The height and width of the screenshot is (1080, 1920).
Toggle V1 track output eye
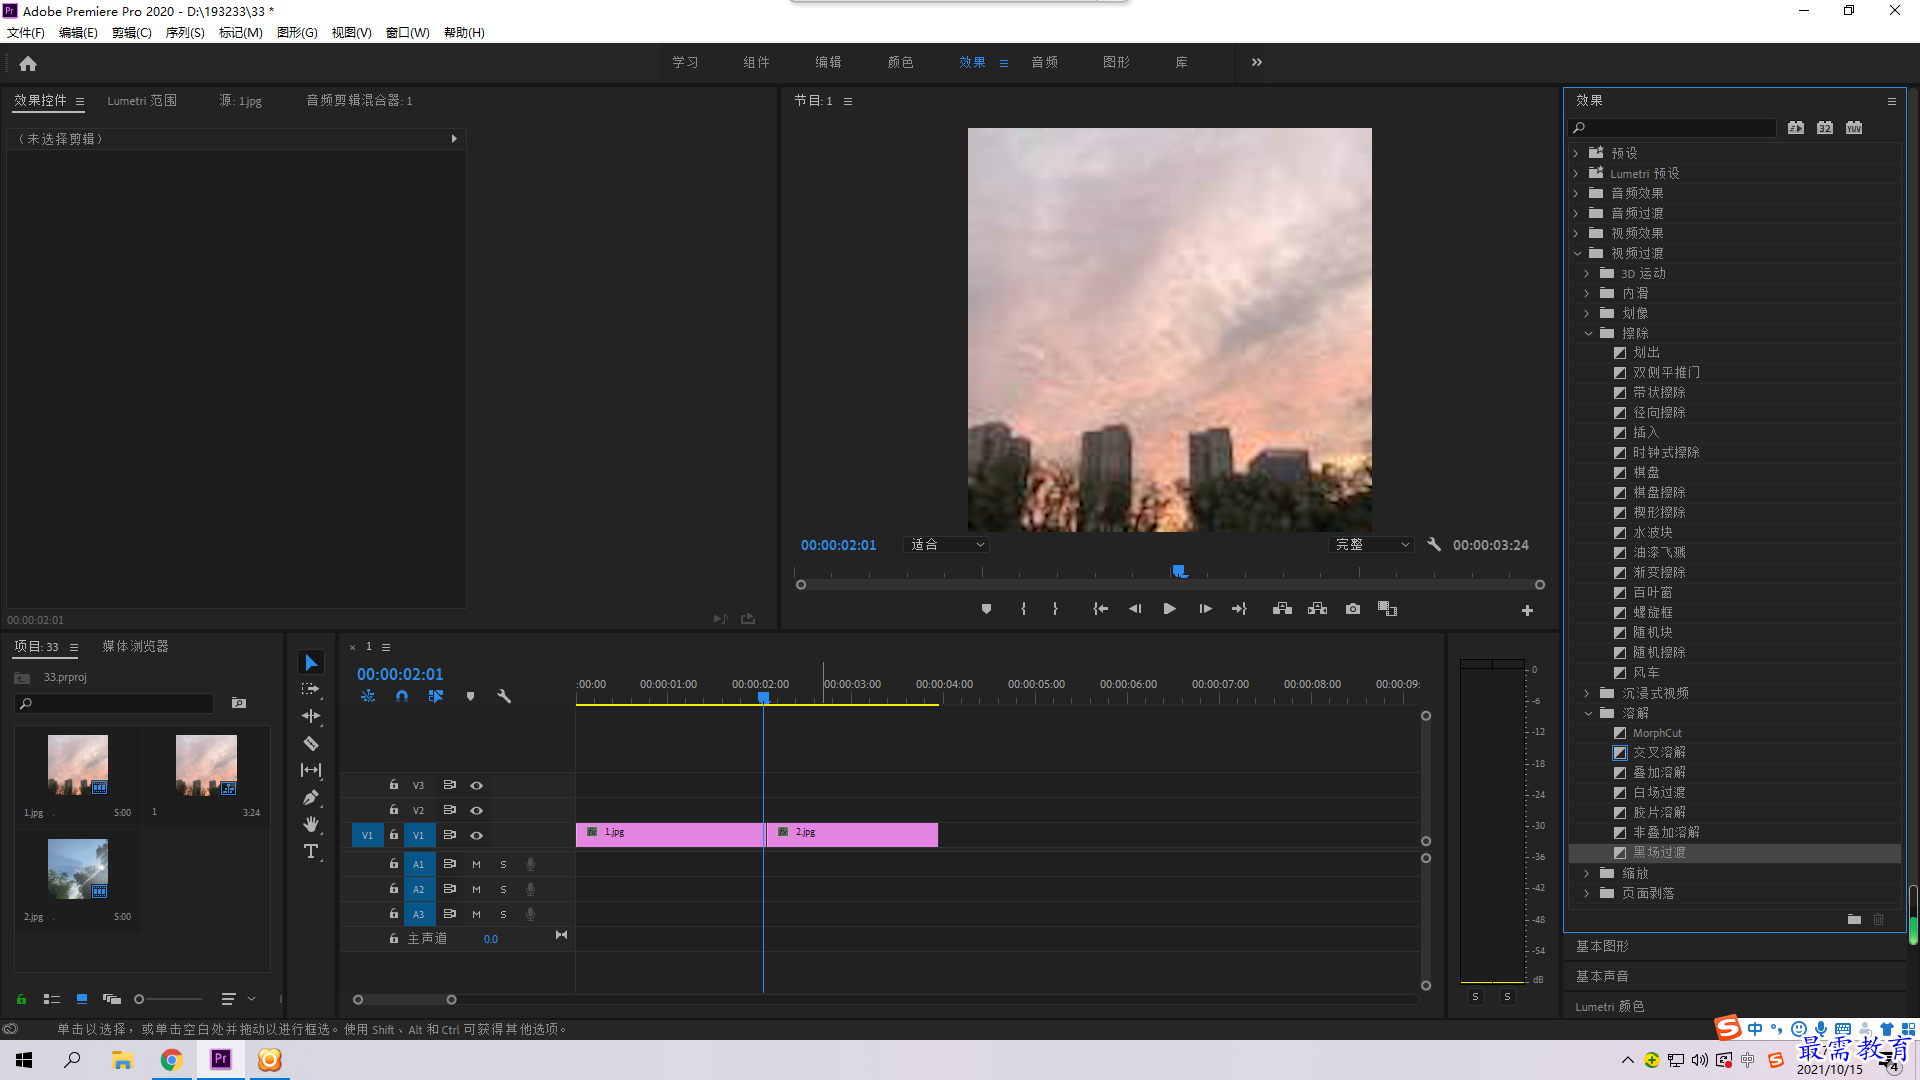tap(477, 835)
